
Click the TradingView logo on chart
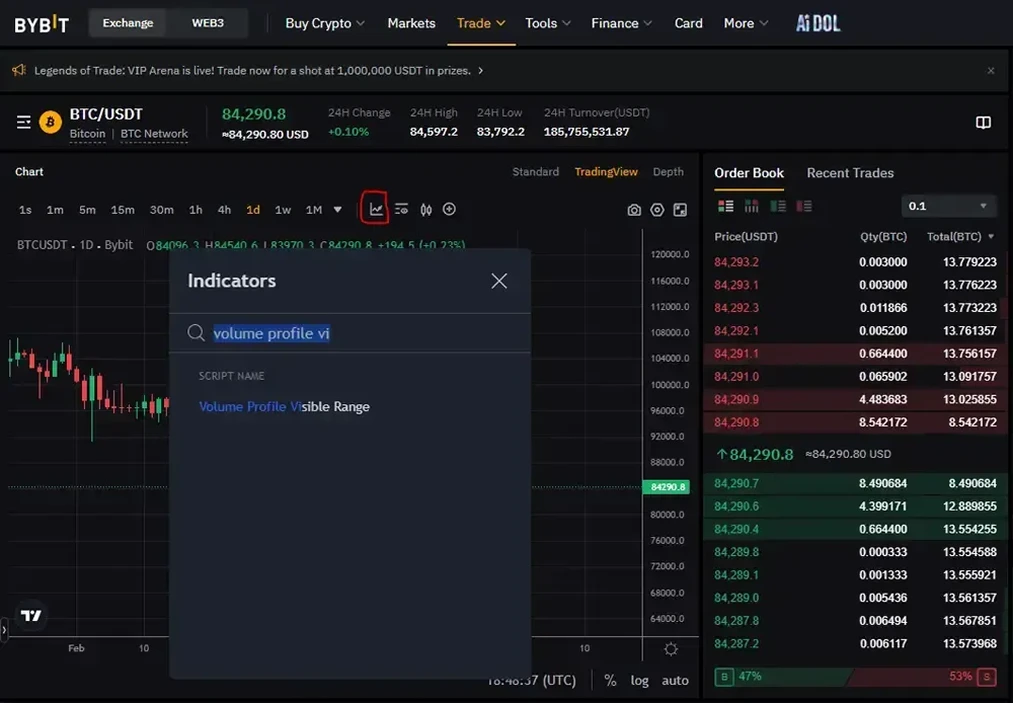pos(31,616)
